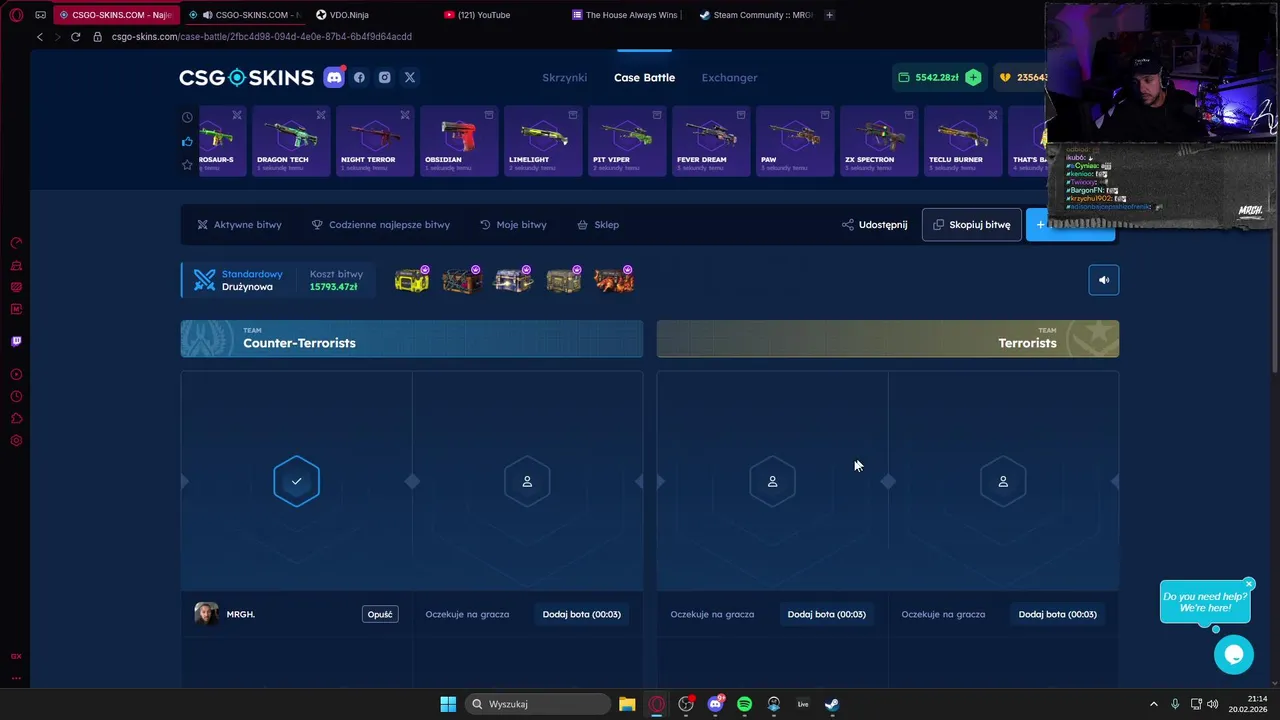The height and width of the screenshot is (720, 1280).
Task: Join the second empty Terrorists slot
Action: (x=1003, y=481)
